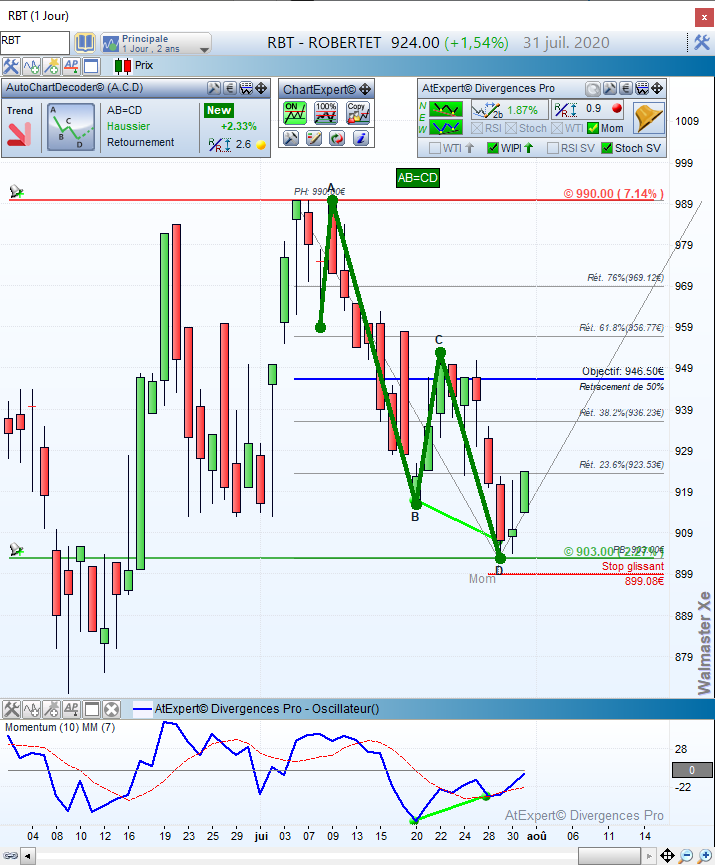Open wrench tools icon at top-right of header
Screen dimensions: 715x865
coord(702,42)
